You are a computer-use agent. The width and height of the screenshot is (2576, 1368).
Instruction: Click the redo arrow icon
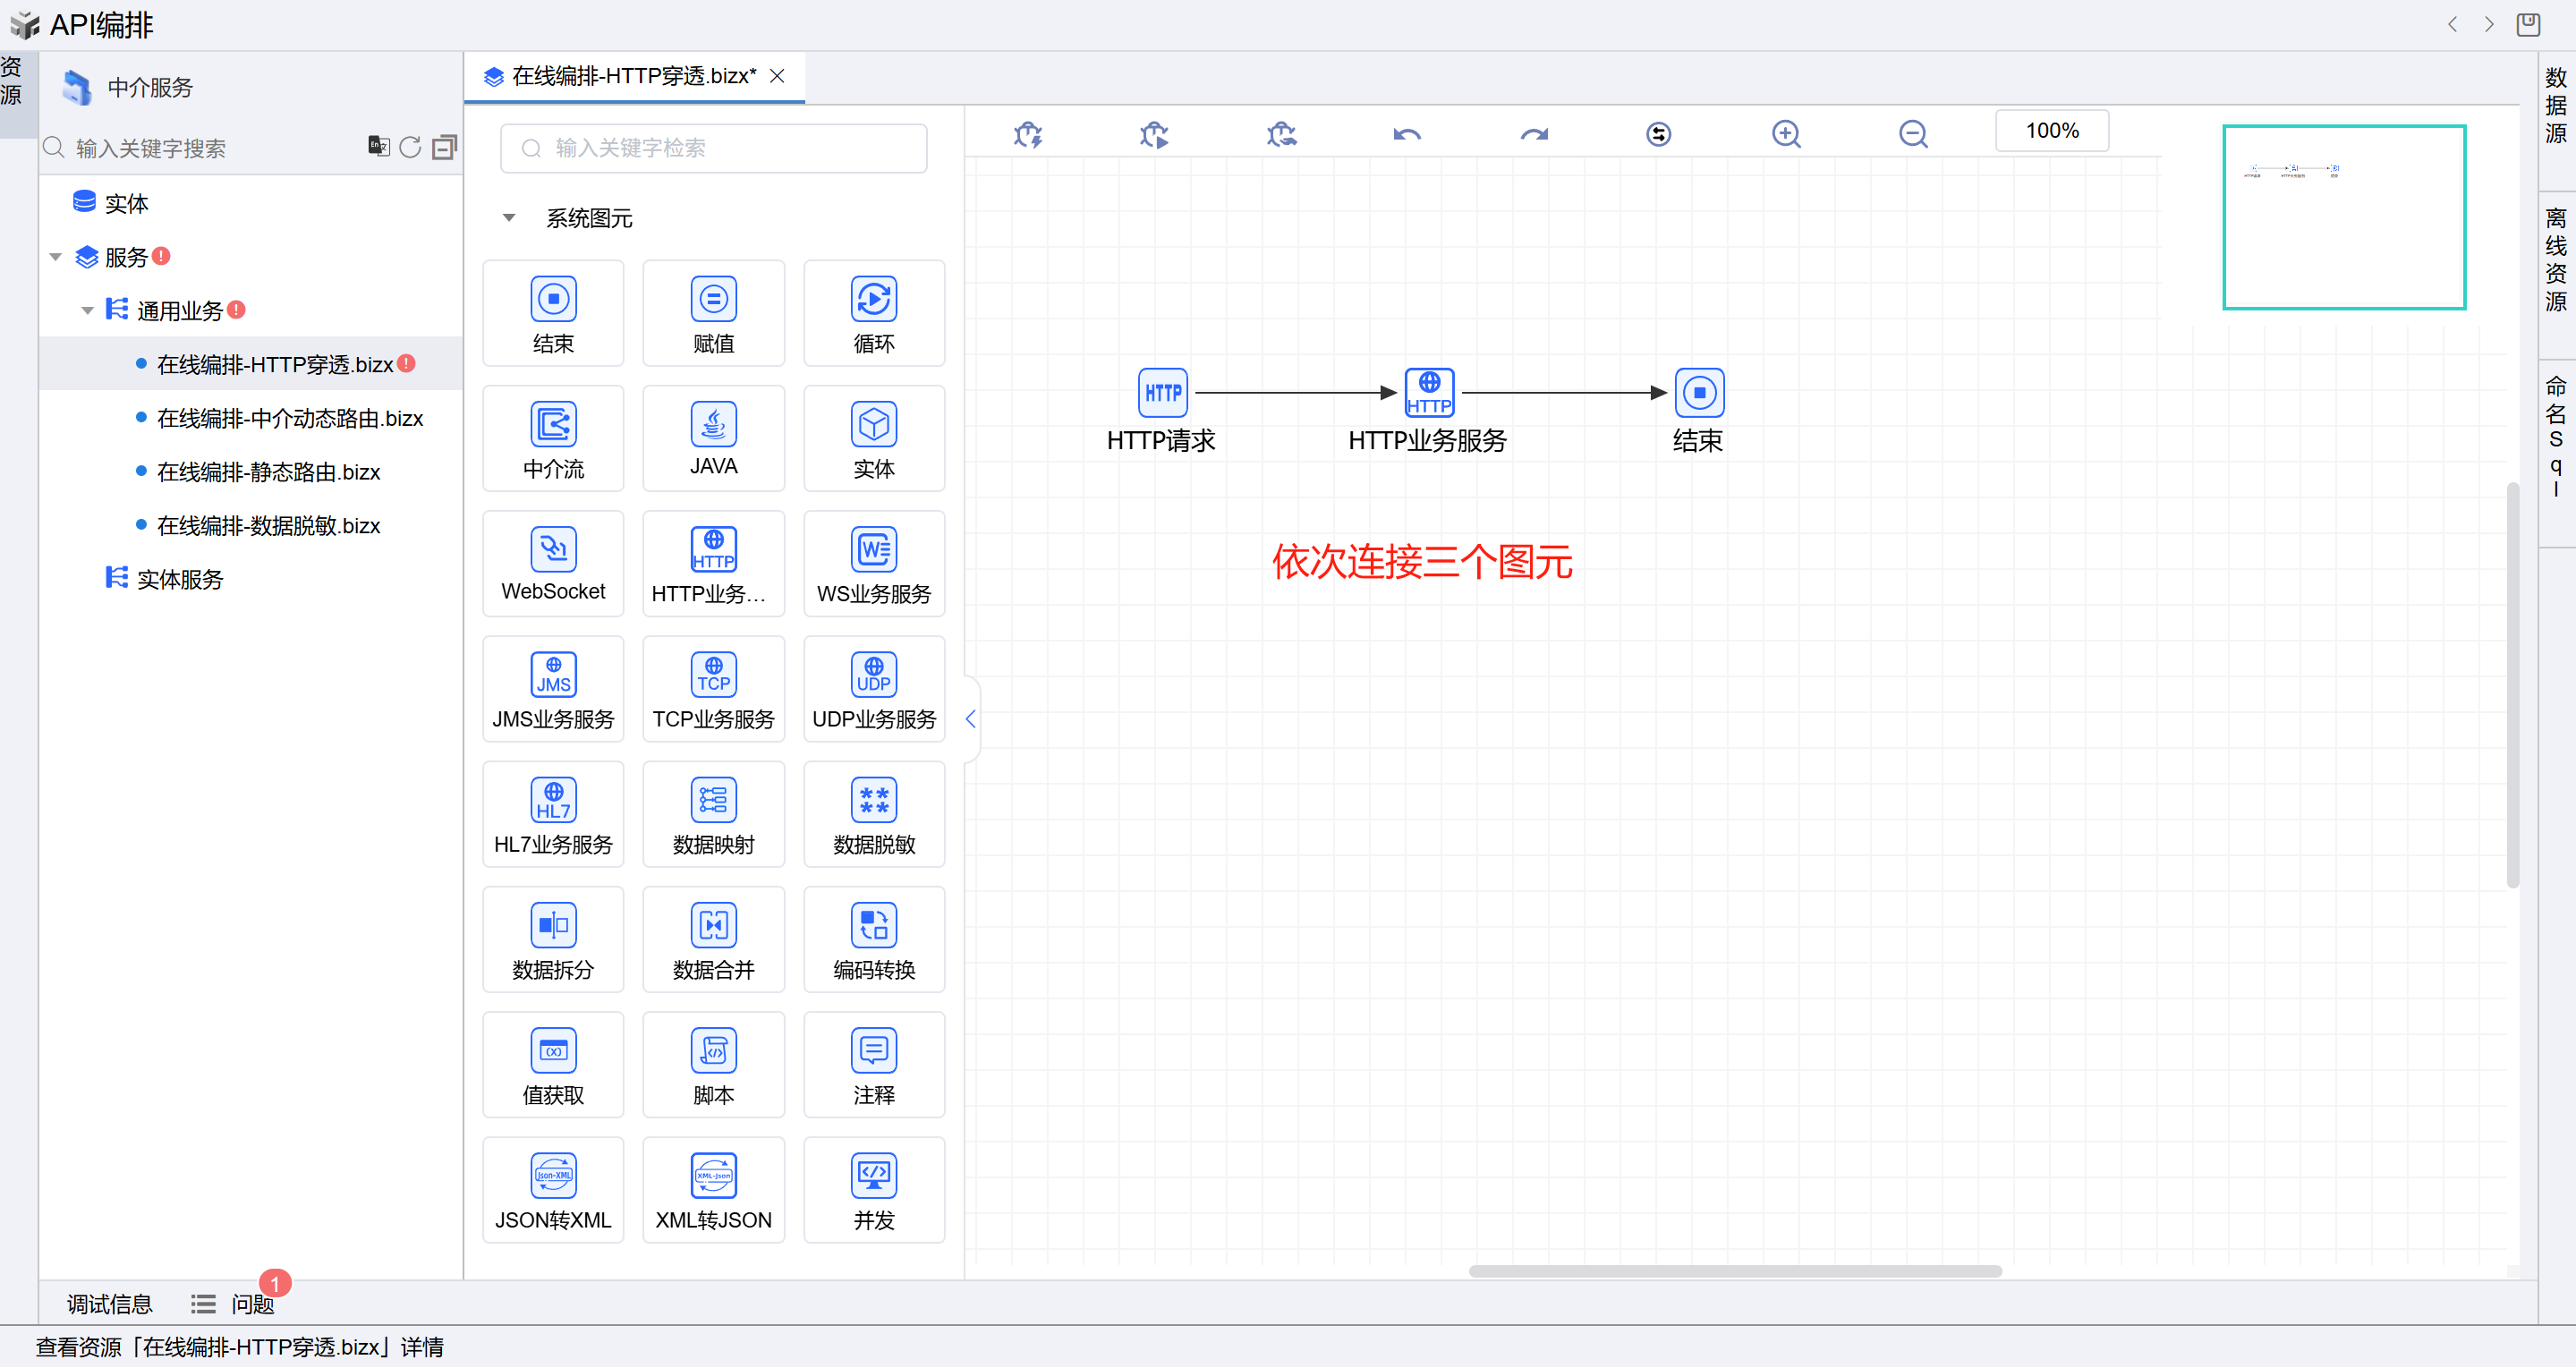(1533, 134)
